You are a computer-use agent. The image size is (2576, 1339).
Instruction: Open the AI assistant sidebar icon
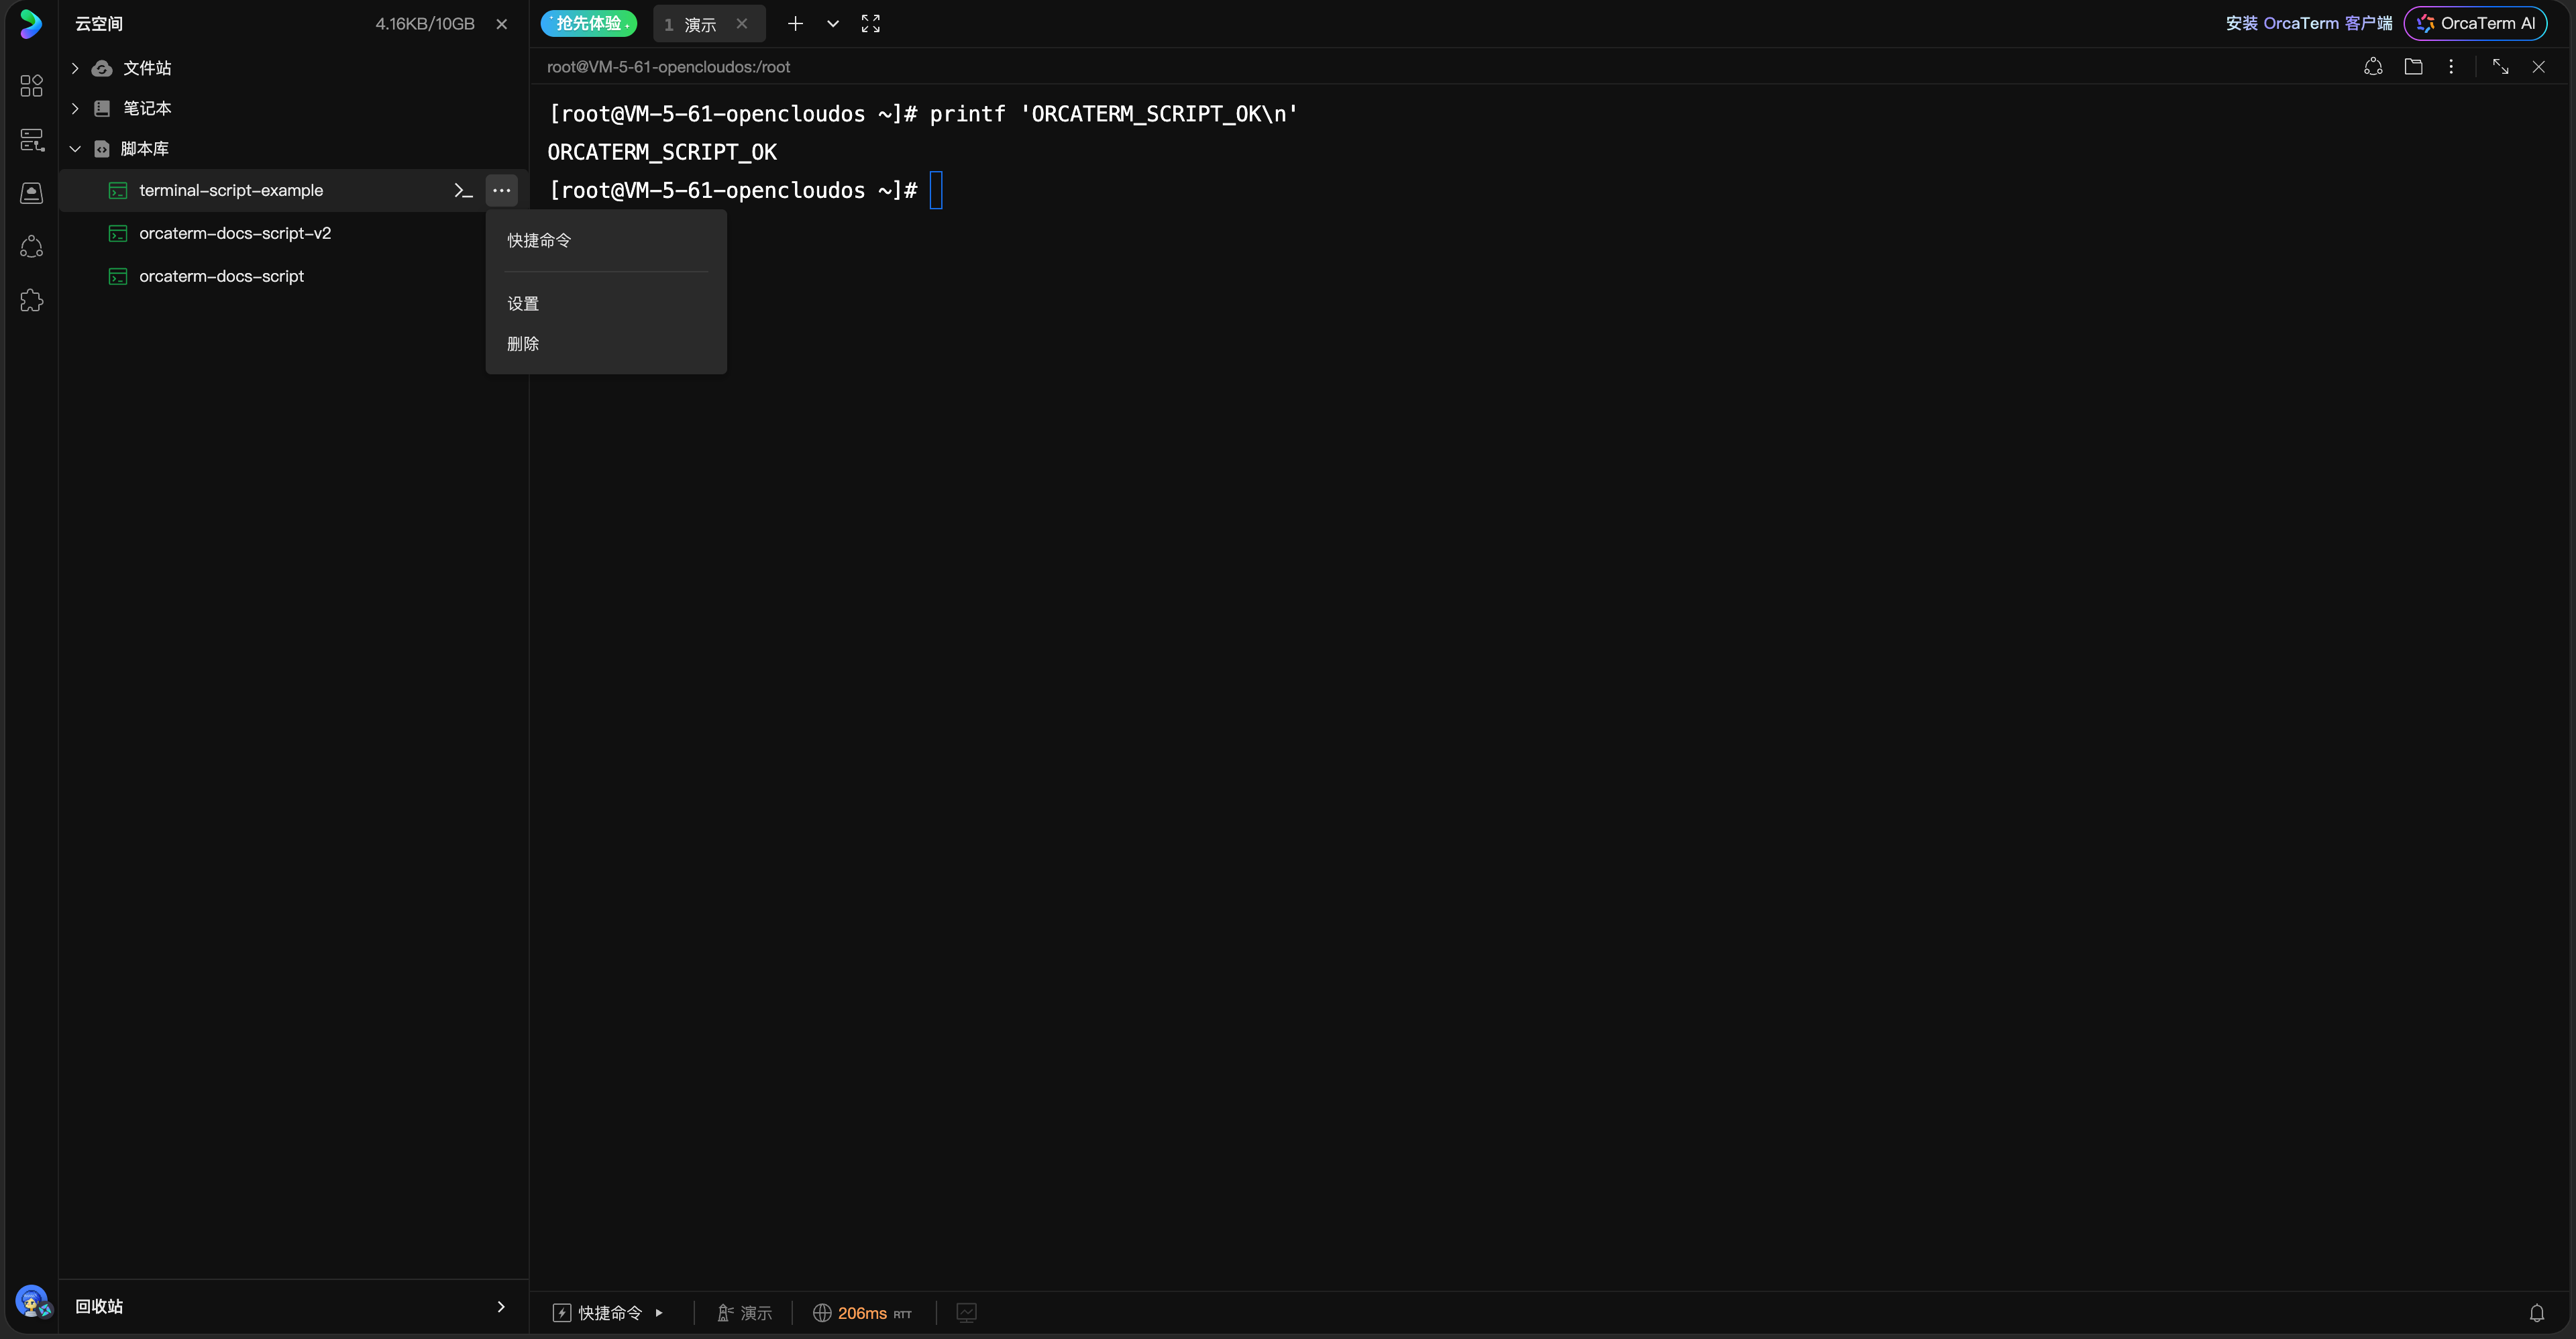point(31,247)
